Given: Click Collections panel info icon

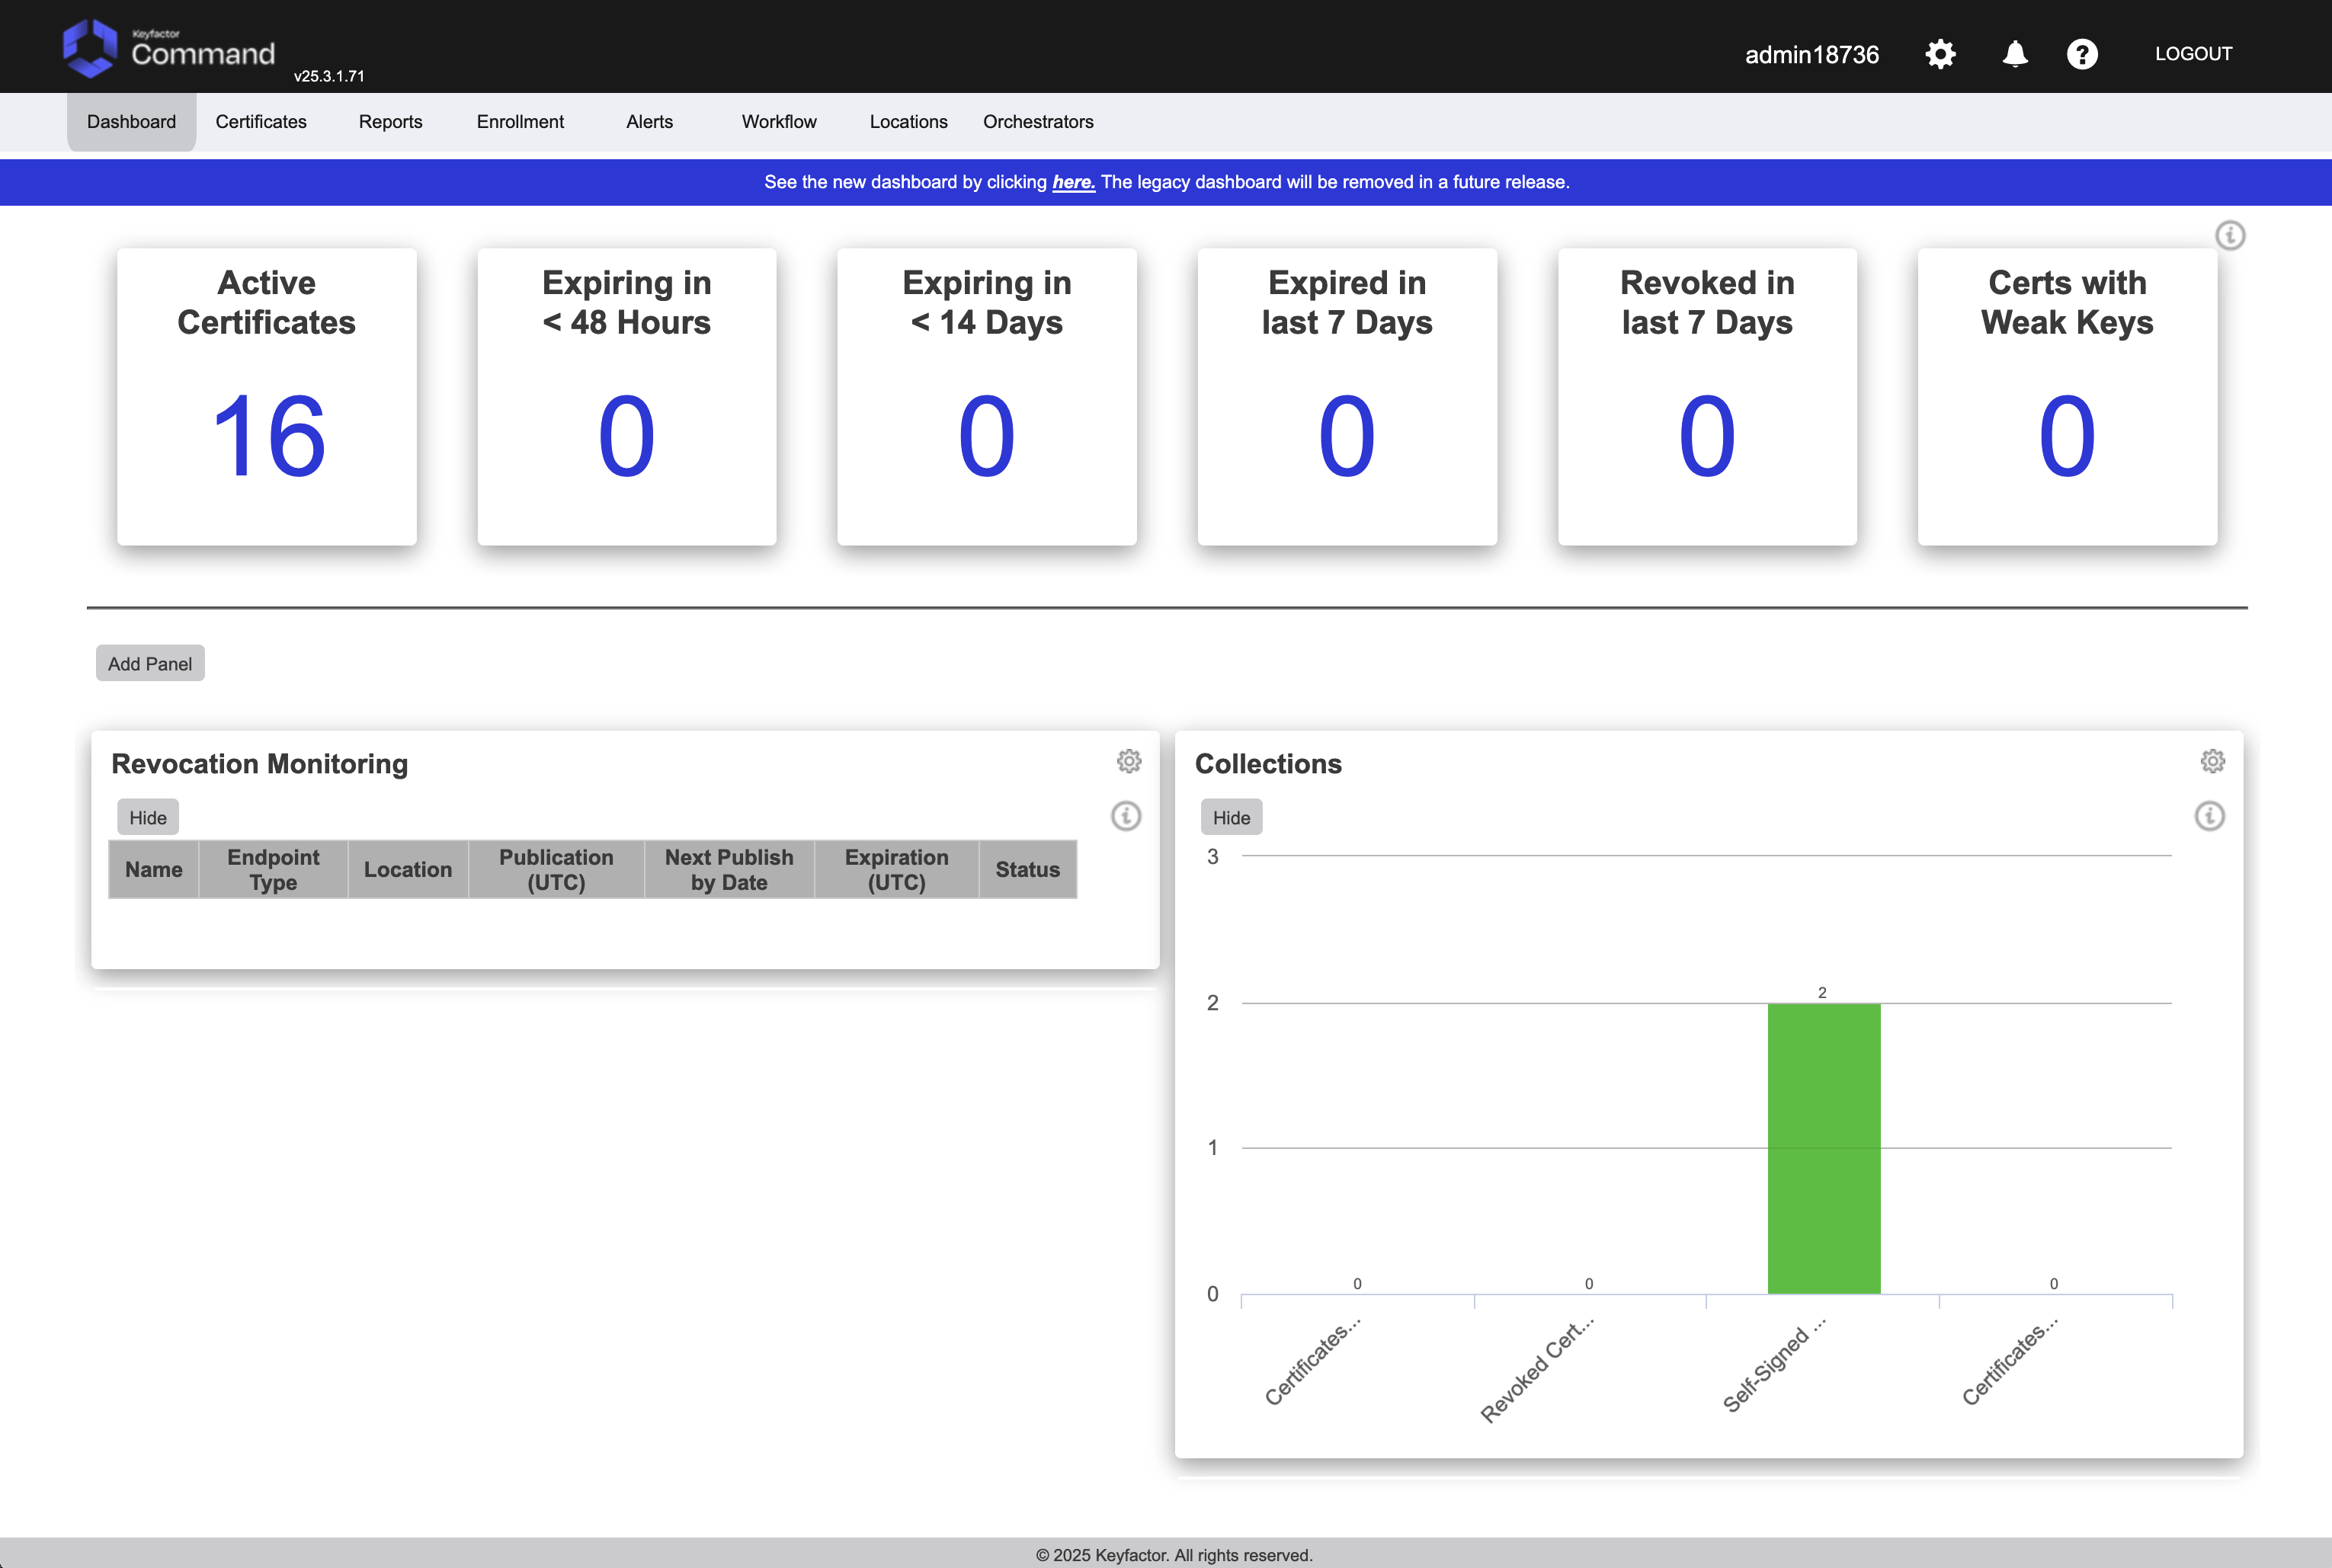Looking at the screenshot, I should coord(2209,816).
